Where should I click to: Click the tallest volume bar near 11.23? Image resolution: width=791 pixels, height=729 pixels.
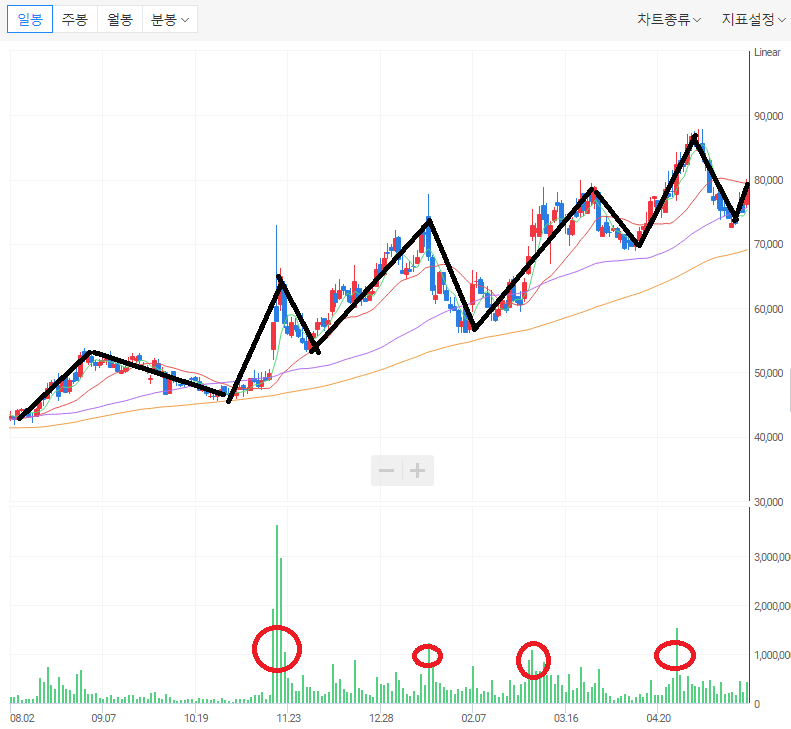277,614
